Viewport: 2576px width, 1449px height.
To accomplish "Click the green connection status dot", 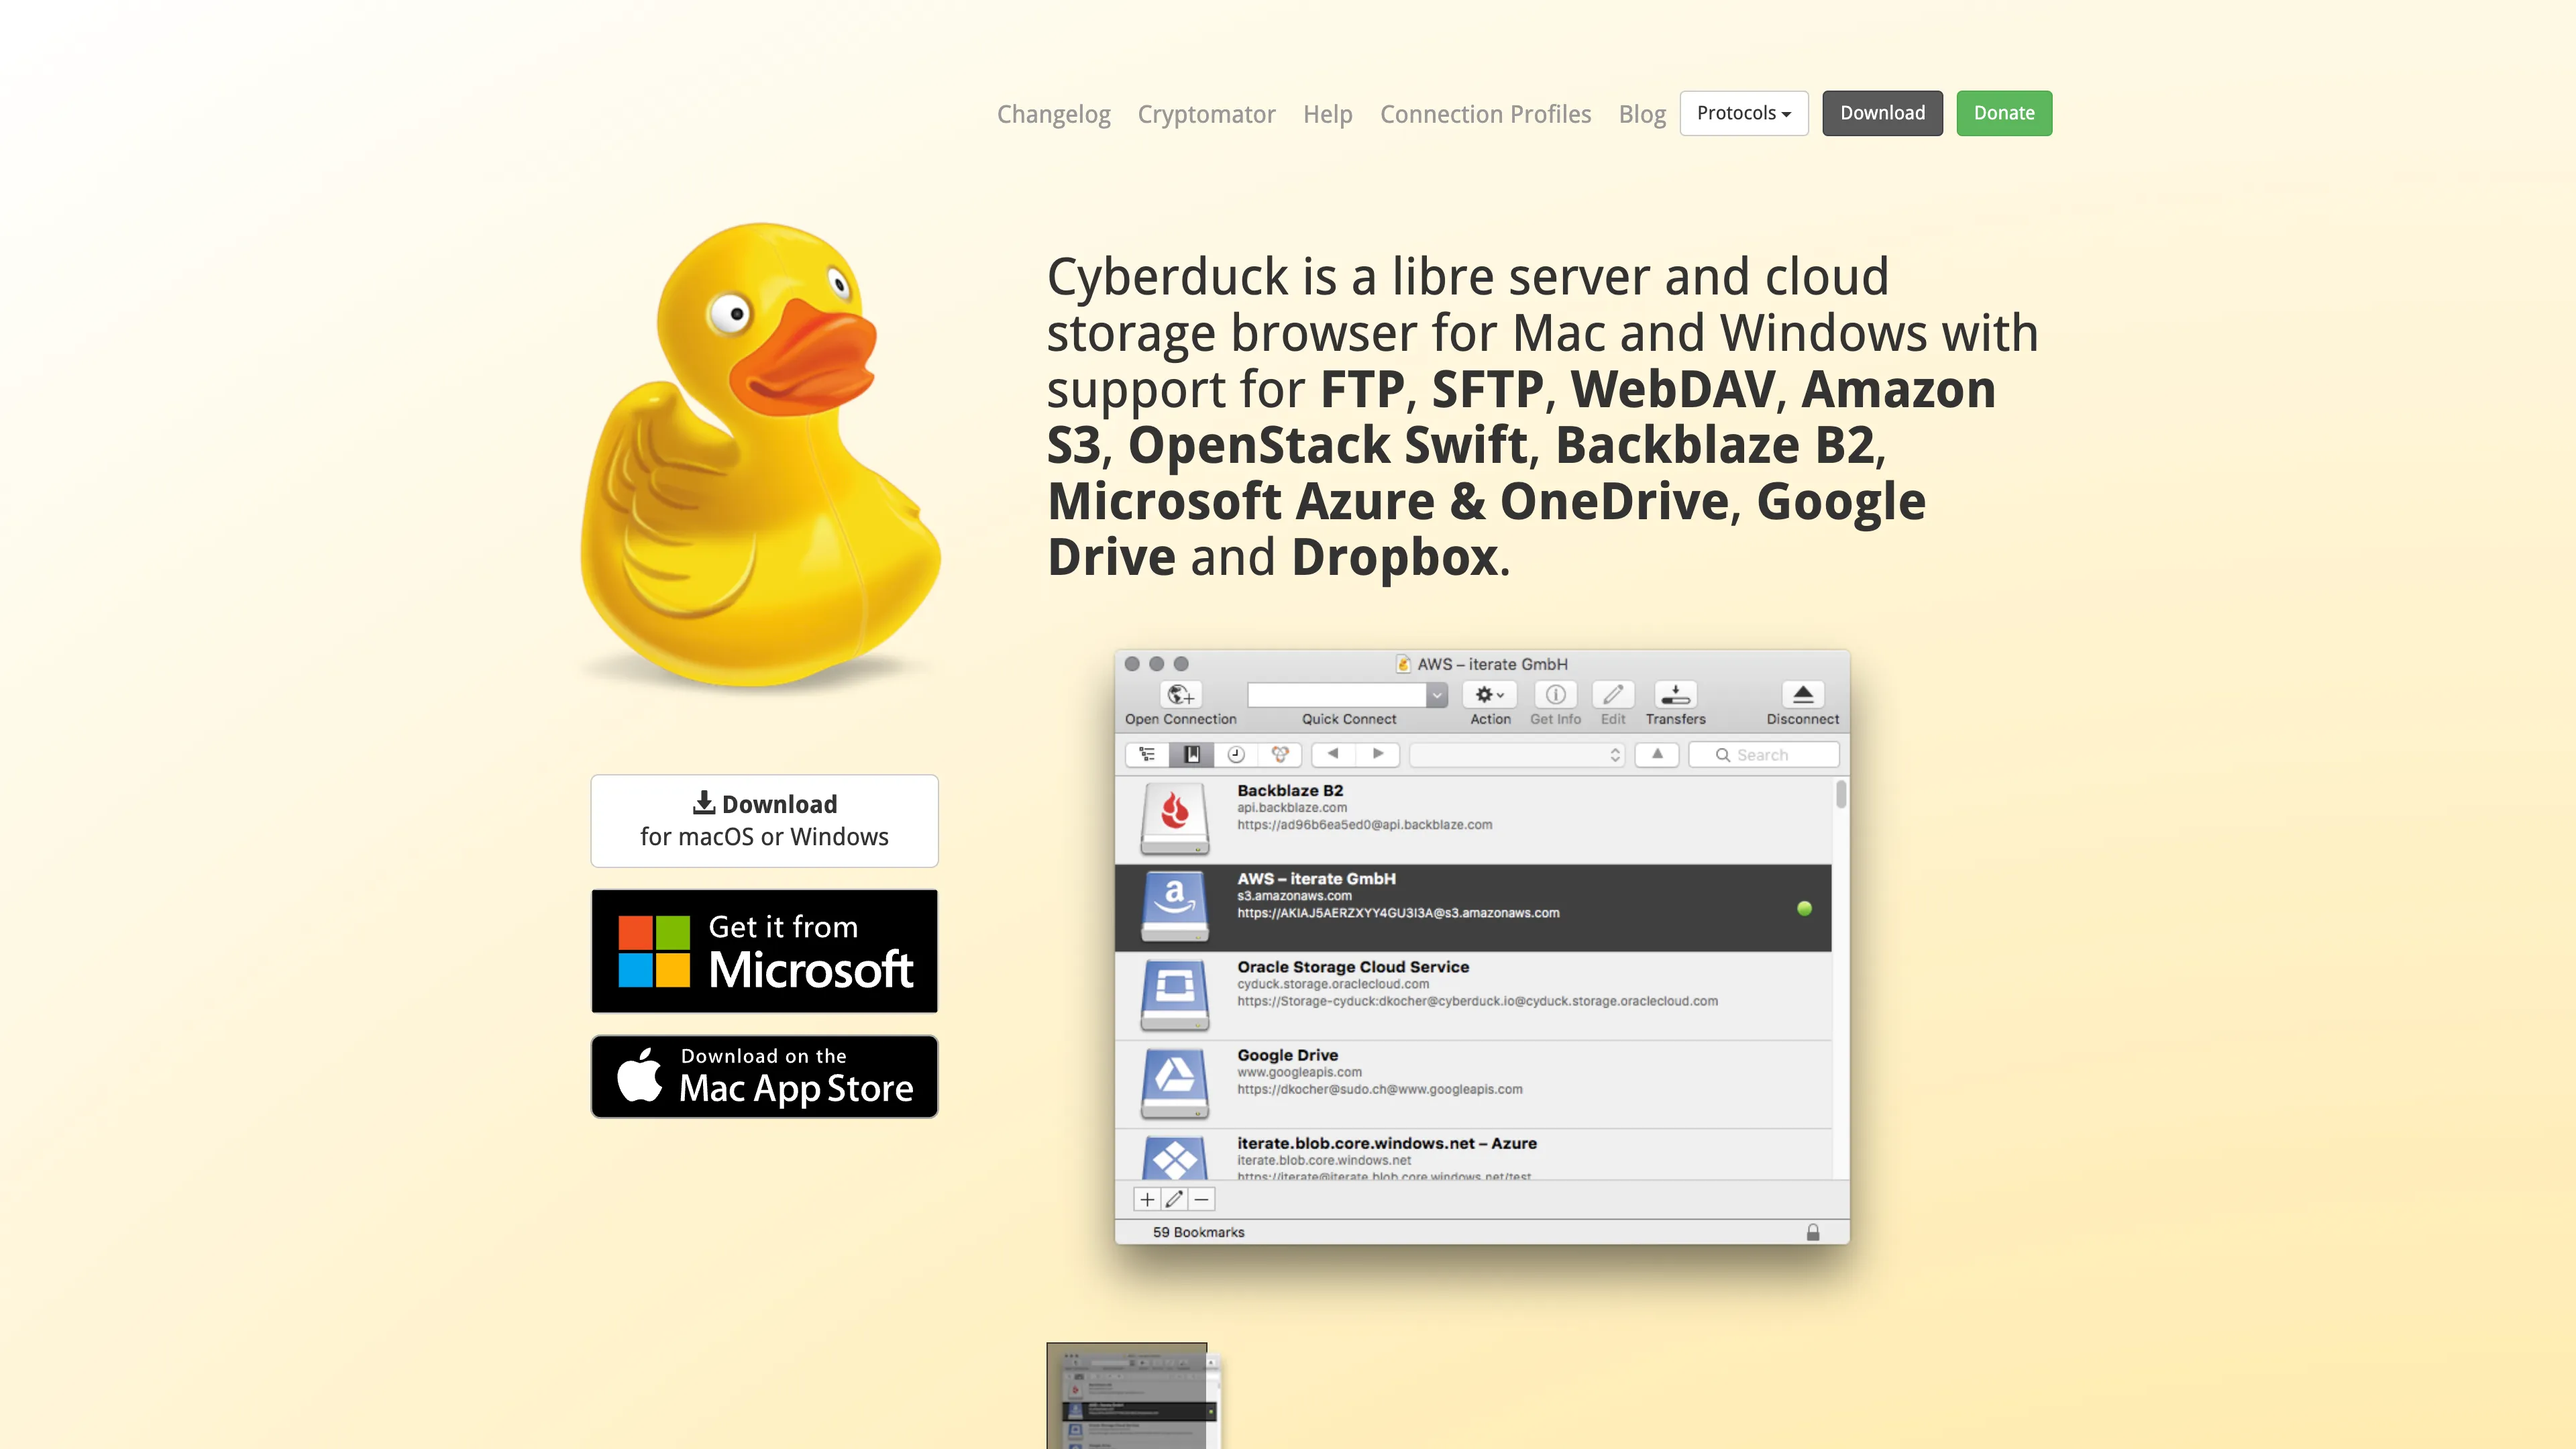I will (1804, 908).
